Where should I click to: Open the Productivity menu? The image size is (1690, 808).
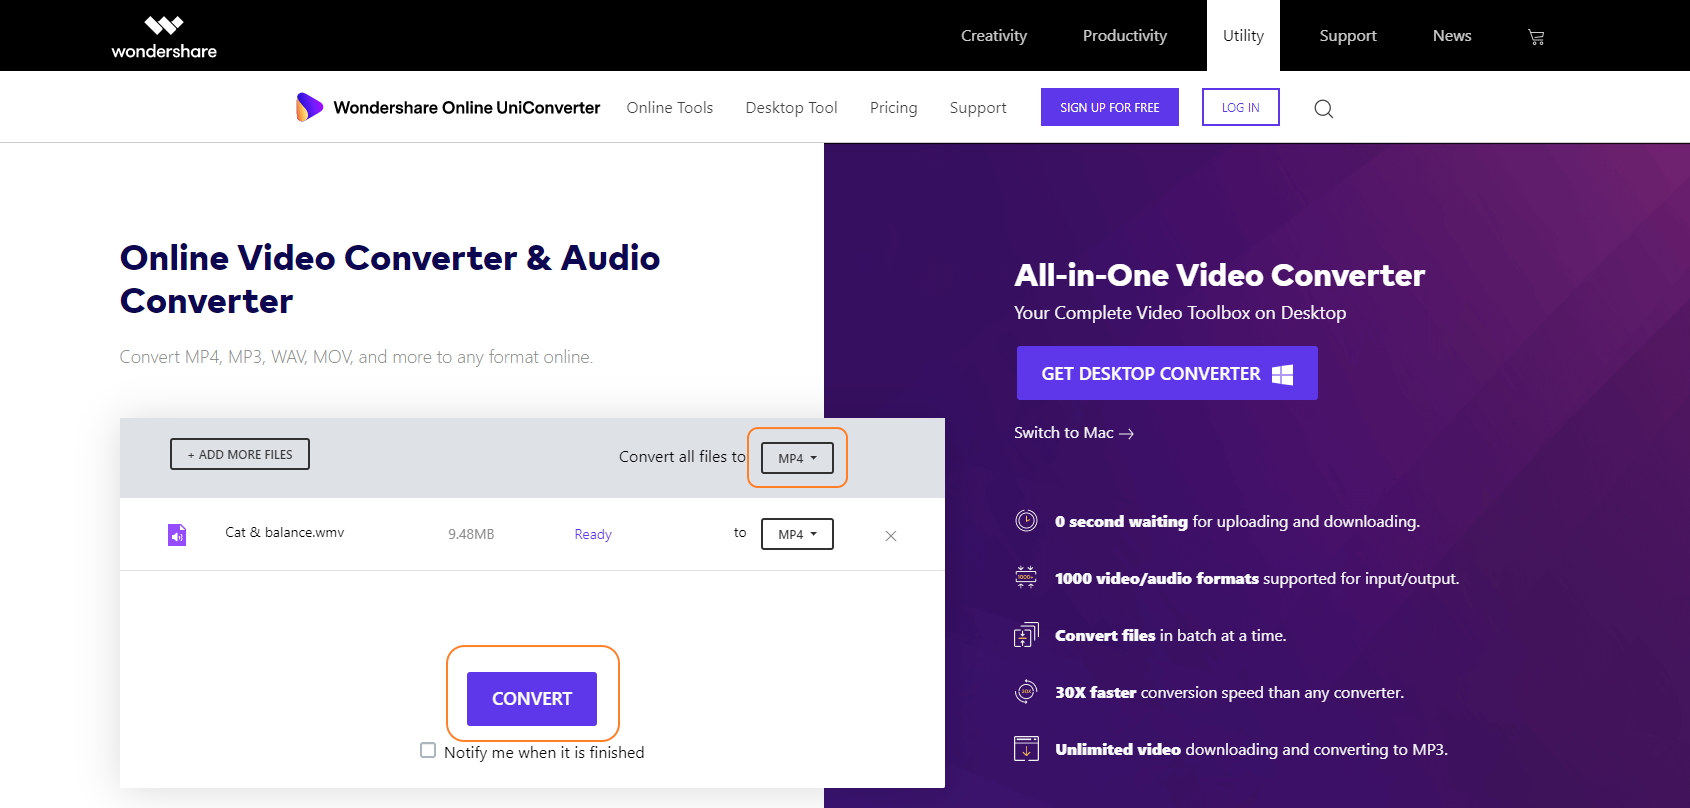click(x=1124, y=36)
